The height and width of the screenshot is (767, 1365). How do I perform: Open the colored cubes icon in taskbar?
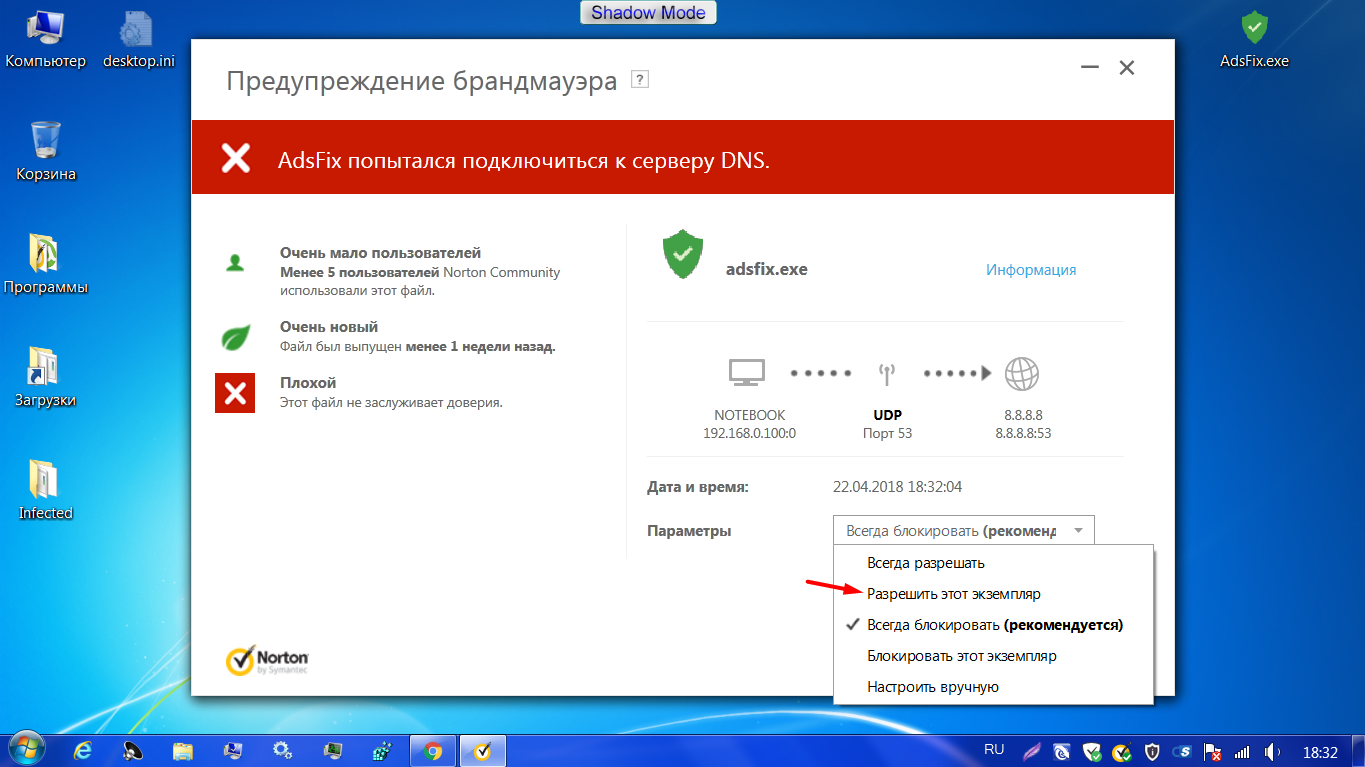click(382, 751)
